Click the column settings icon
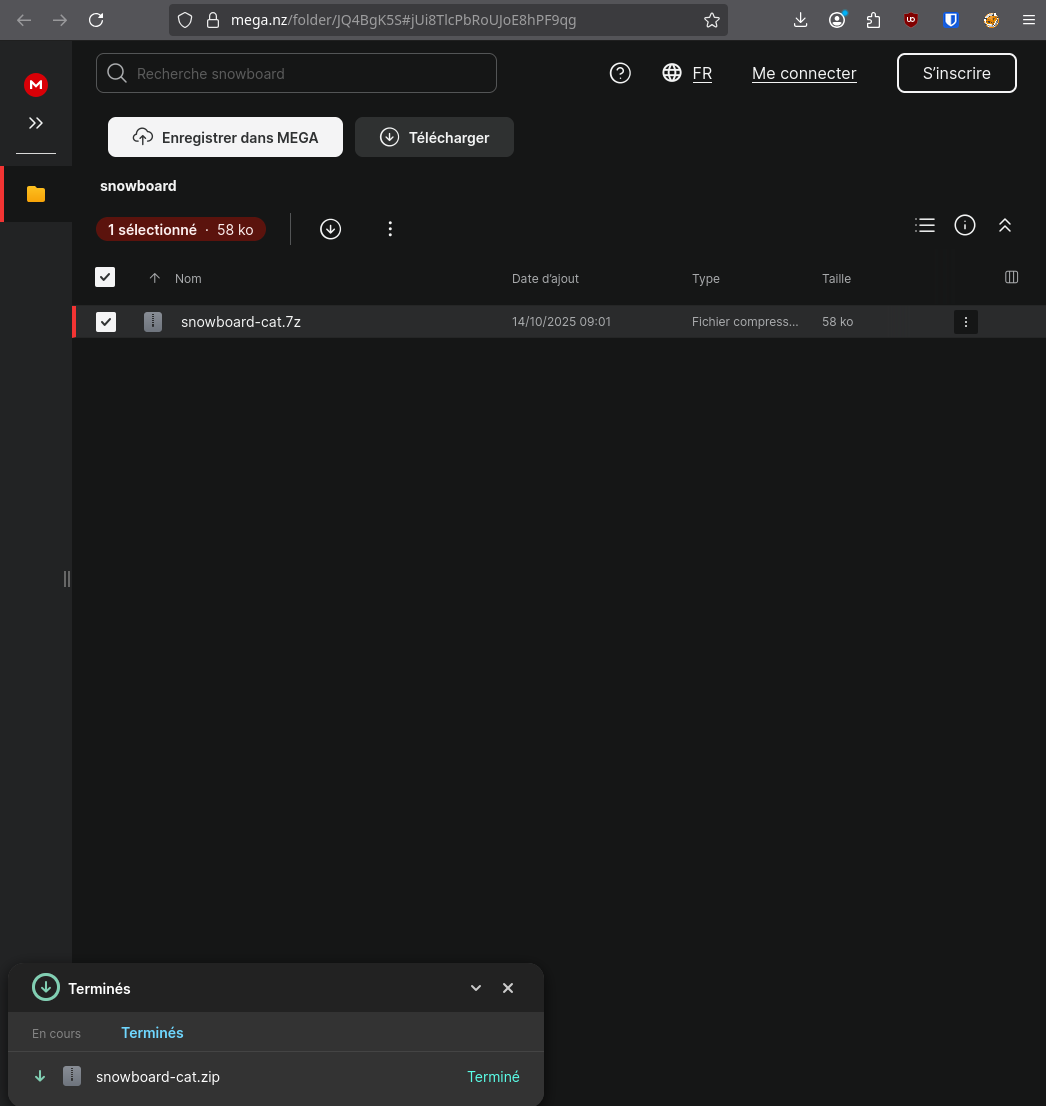This screenshot has width=1046, height=1106. [x=1011, y=277]
